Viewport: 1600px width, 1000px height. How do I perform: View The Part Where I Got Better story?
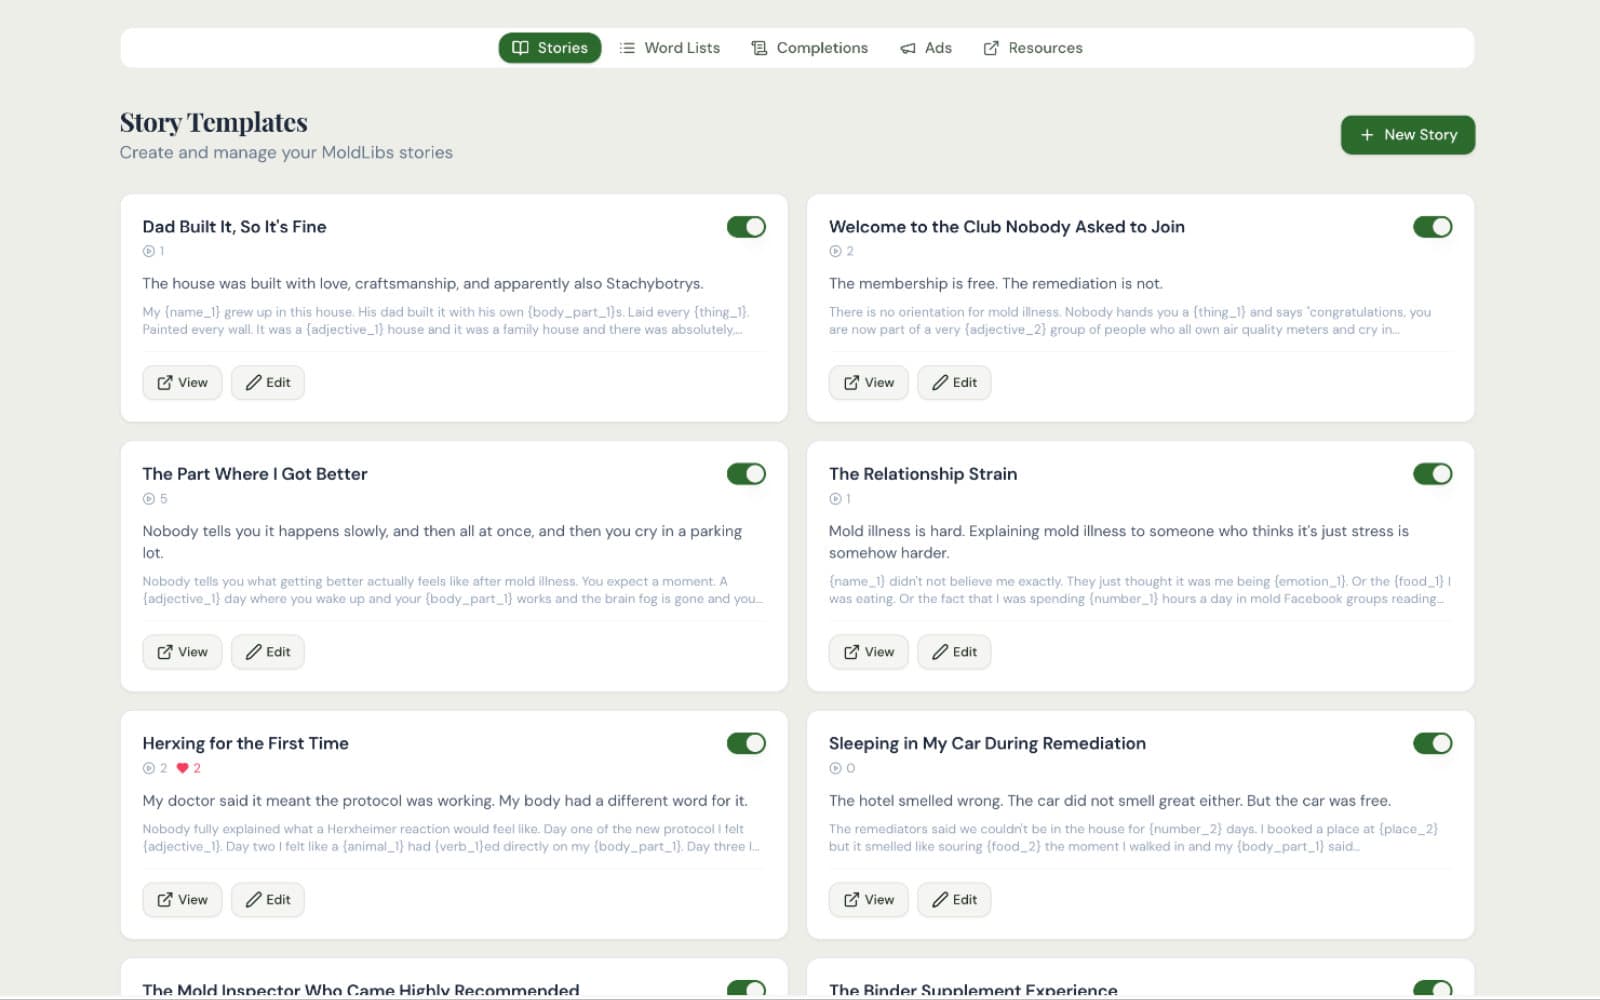pos(182,651)
